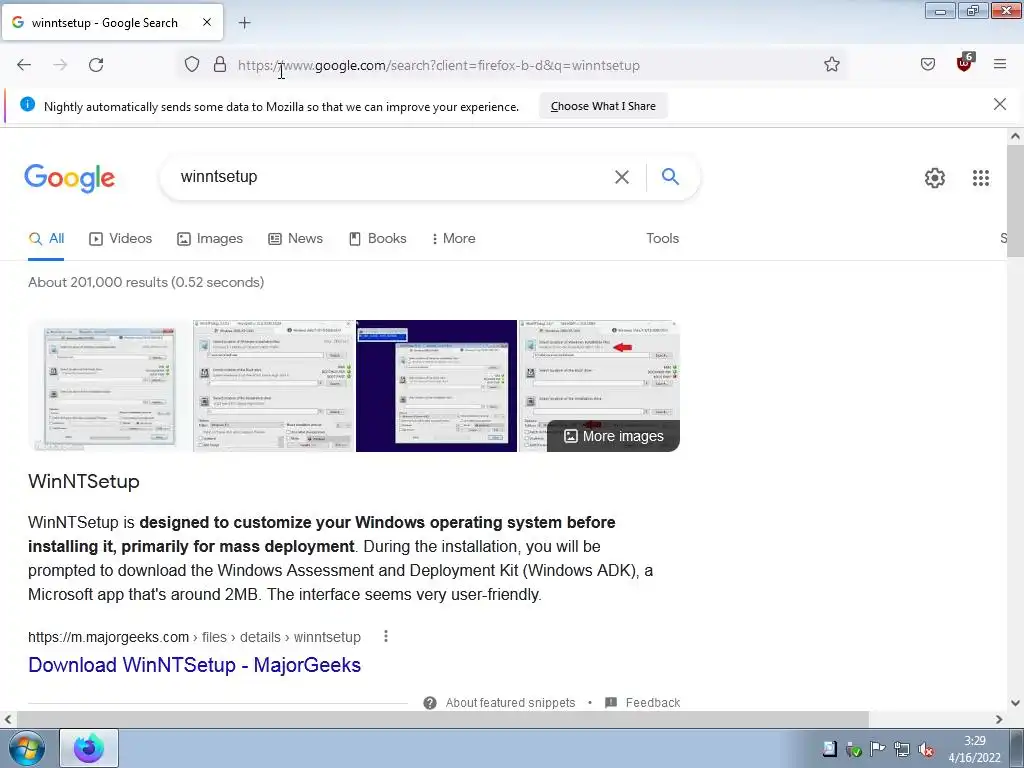Click the Firefox Nightly taskbar icon
The image size is (1024, 768).
pos(89,748)
